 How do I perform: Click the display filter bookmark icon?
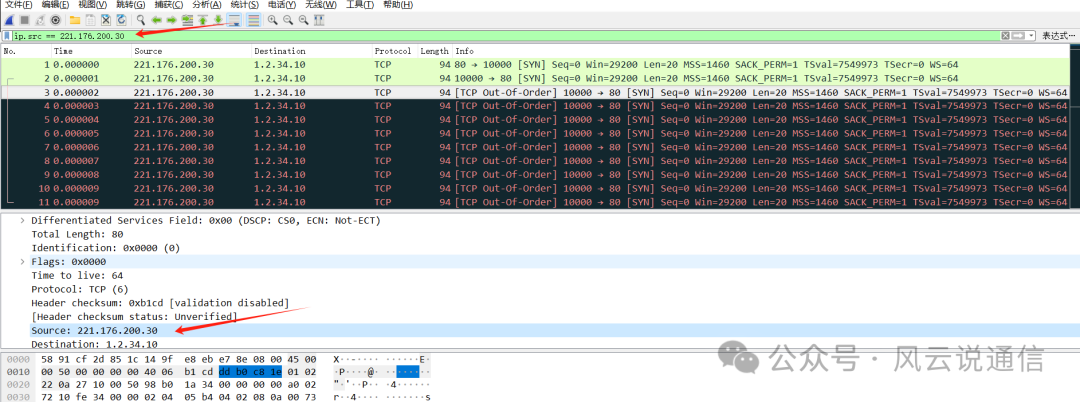tap(7, 36)
